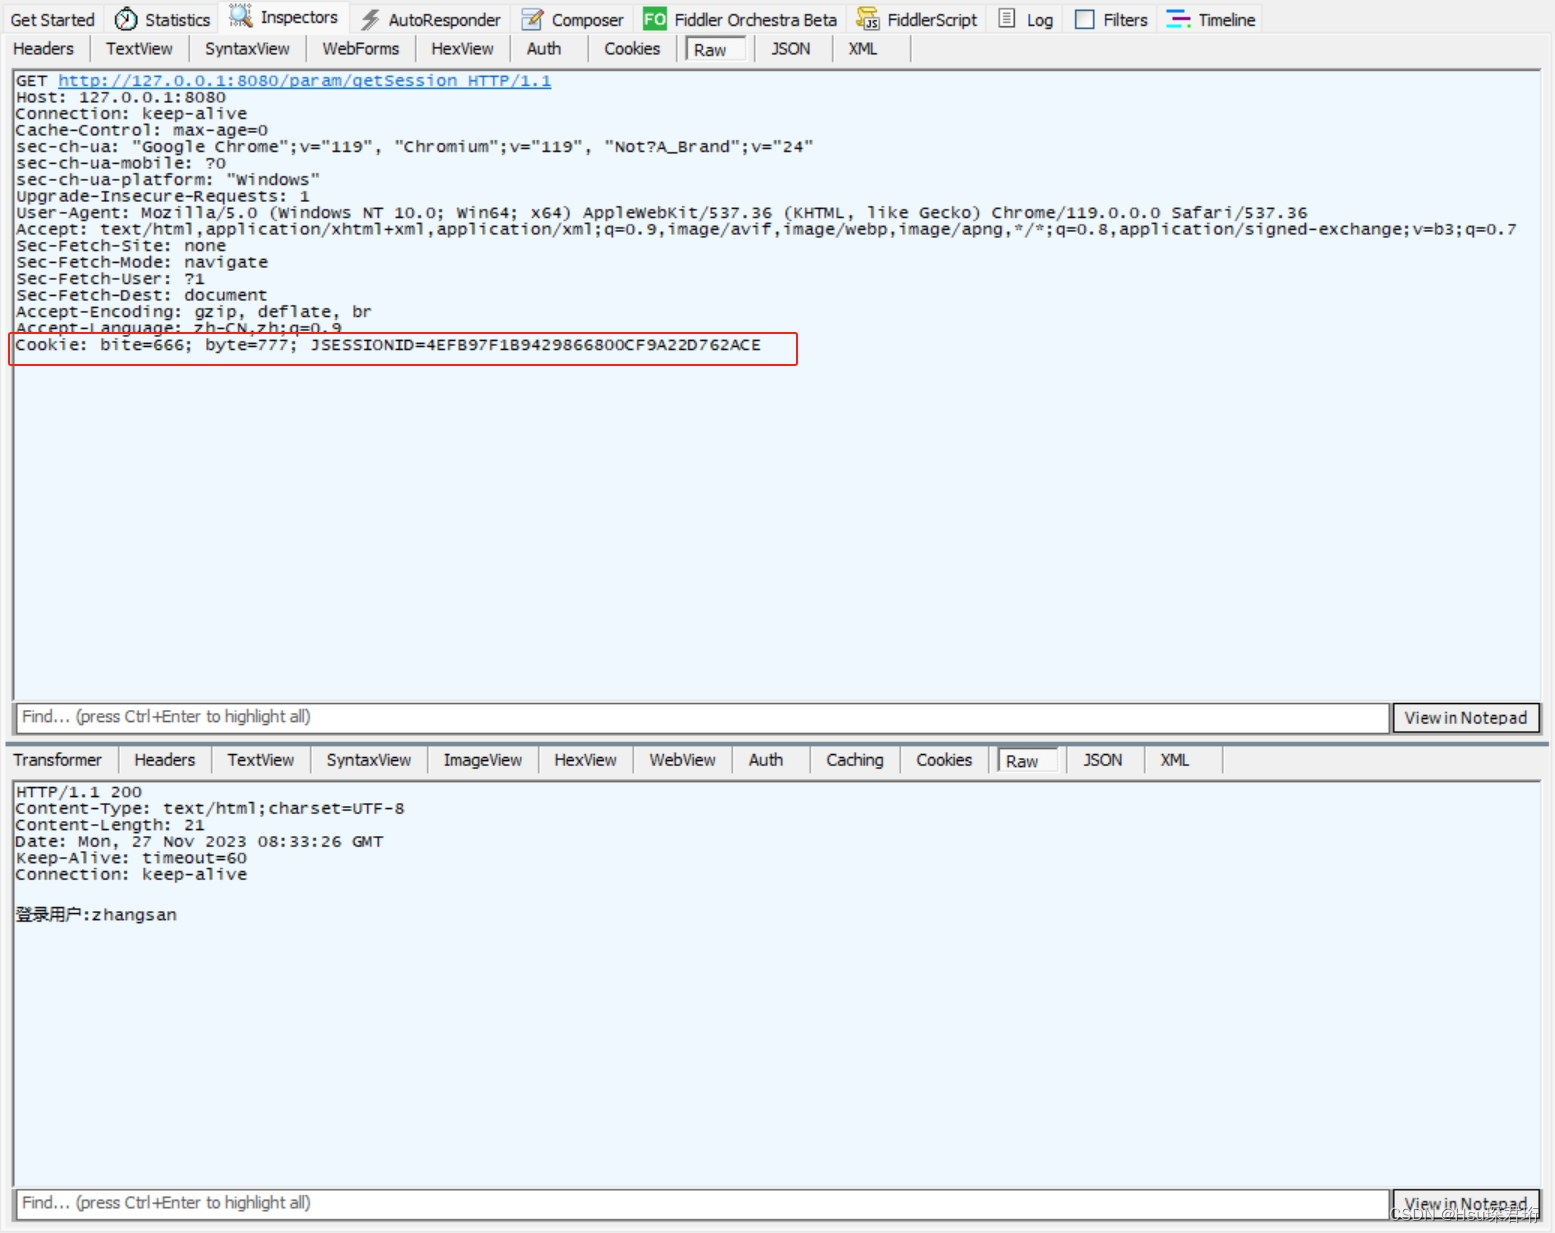The width and height of the screenshot is (1555, 1233).
Task: Click the User-Agent header line
Action: pyautogui.click(x=661, y=213)
